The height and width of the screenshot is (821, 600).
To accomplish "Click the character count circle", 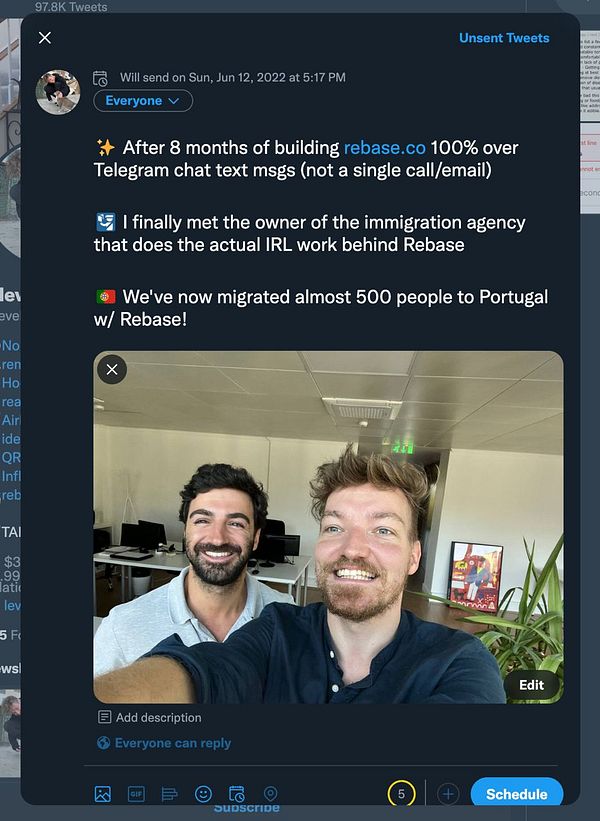I will tap(401, 794).
